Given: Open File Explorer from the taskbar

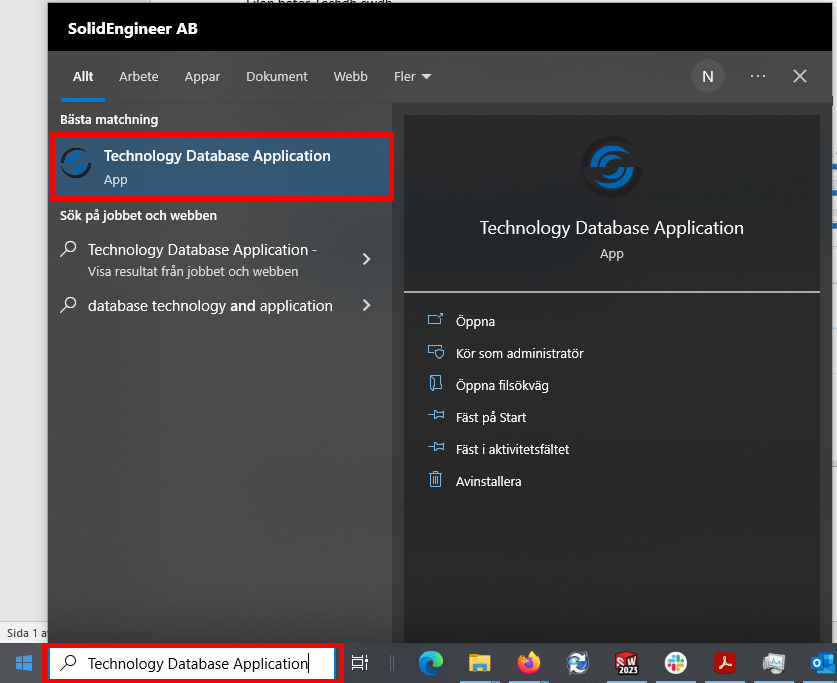Looking at the screenshot, I should coord(480,663).
